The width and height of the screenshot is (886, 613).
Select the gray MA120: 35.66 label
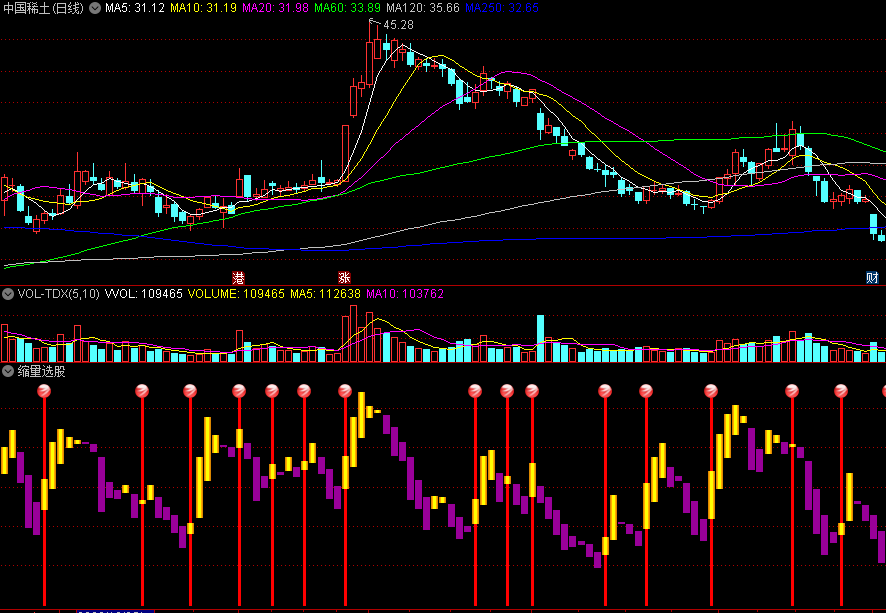click(423, 8)
